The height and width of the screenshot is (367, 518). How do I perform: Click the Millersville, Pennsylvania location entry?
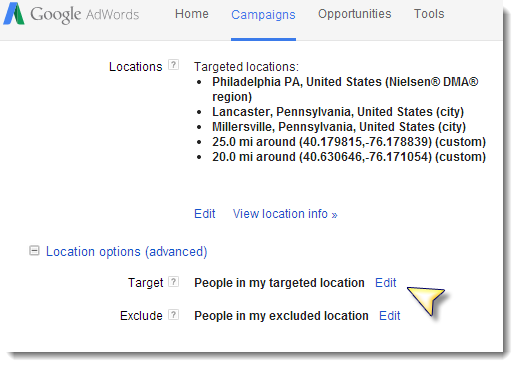[x=339, y=127]
